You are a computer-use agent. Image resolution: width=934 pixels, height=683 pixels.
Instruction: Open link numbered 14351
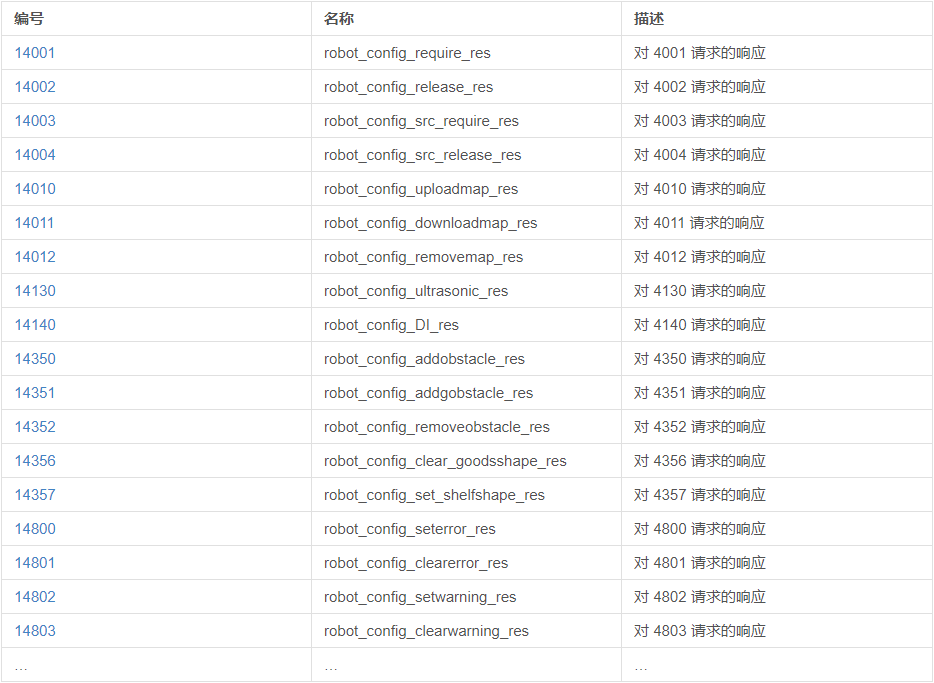click(x=35, y=393)
